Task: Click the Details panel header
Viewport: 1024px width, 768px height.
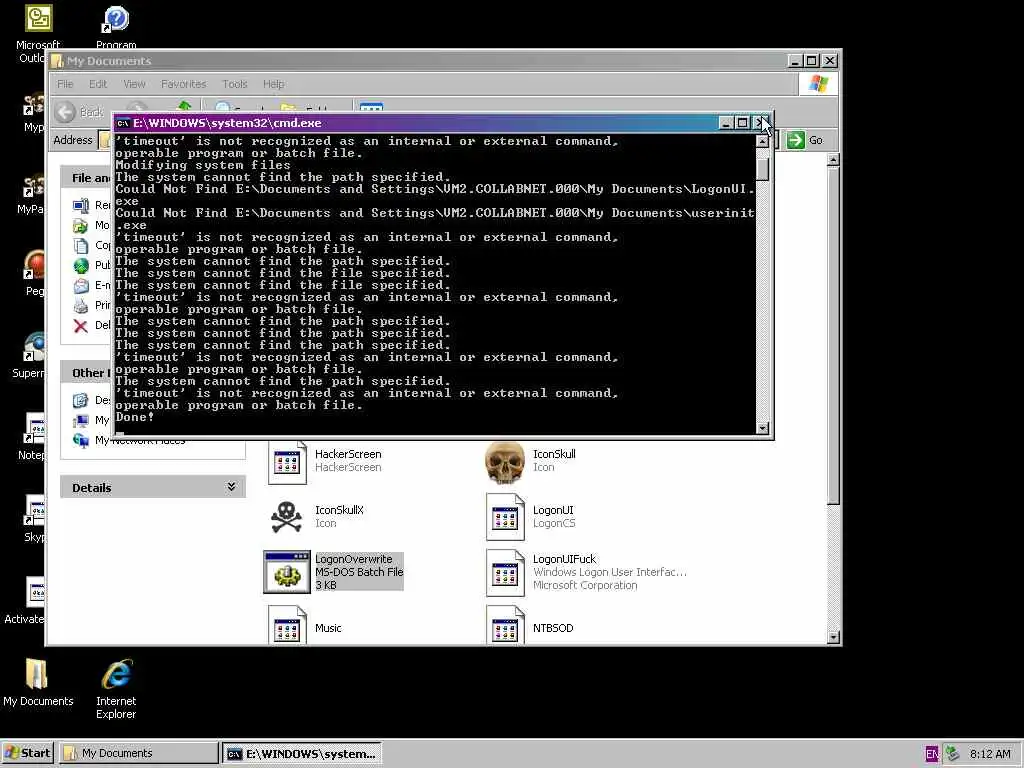Action: [x=153, y=487]
